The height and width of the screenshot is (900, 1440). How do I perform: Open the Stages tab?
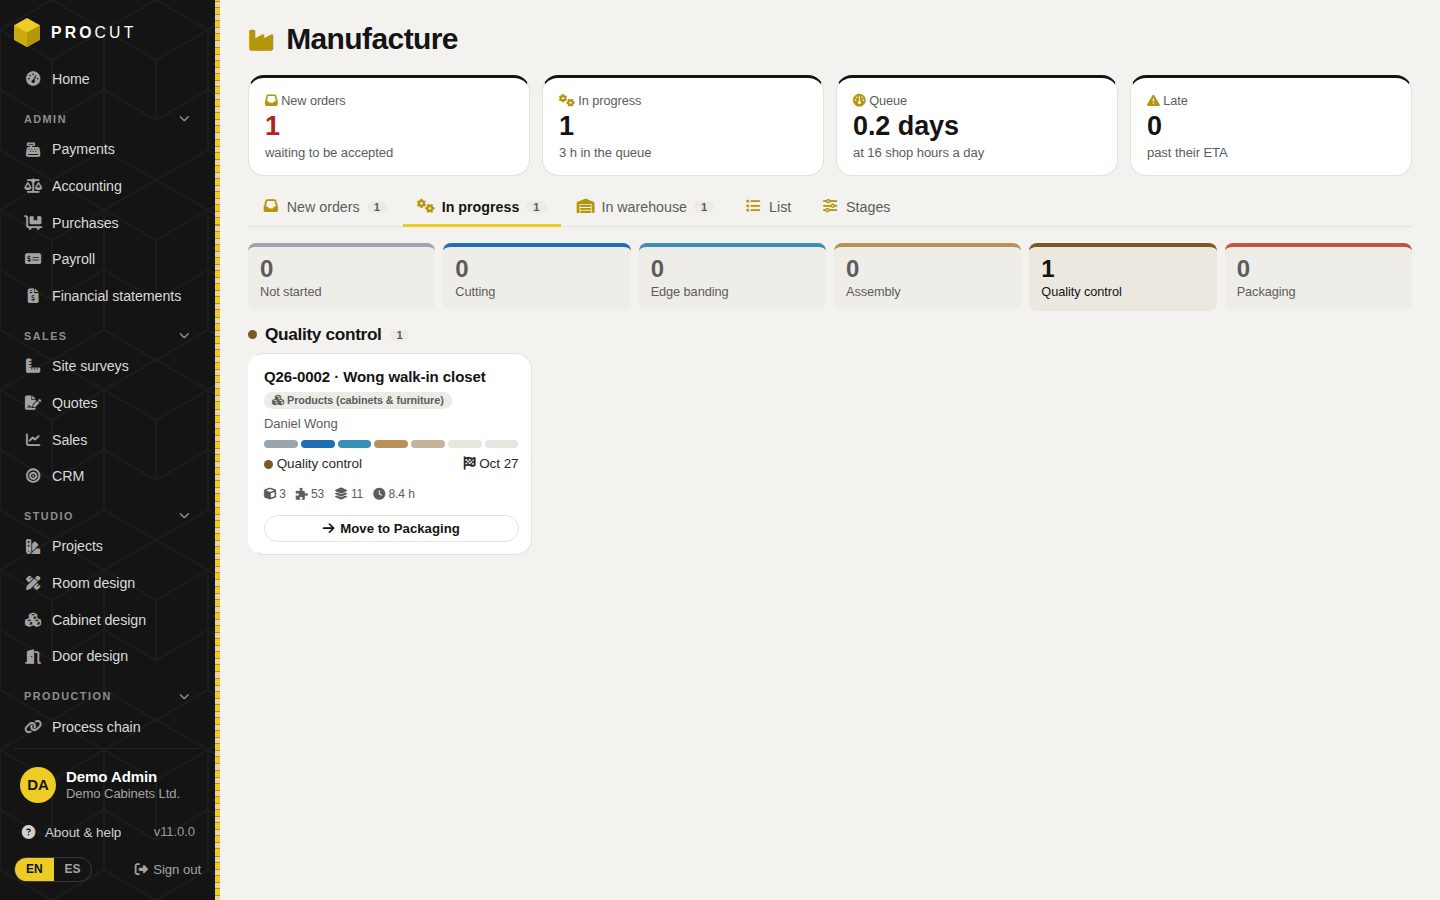(856, 207)
